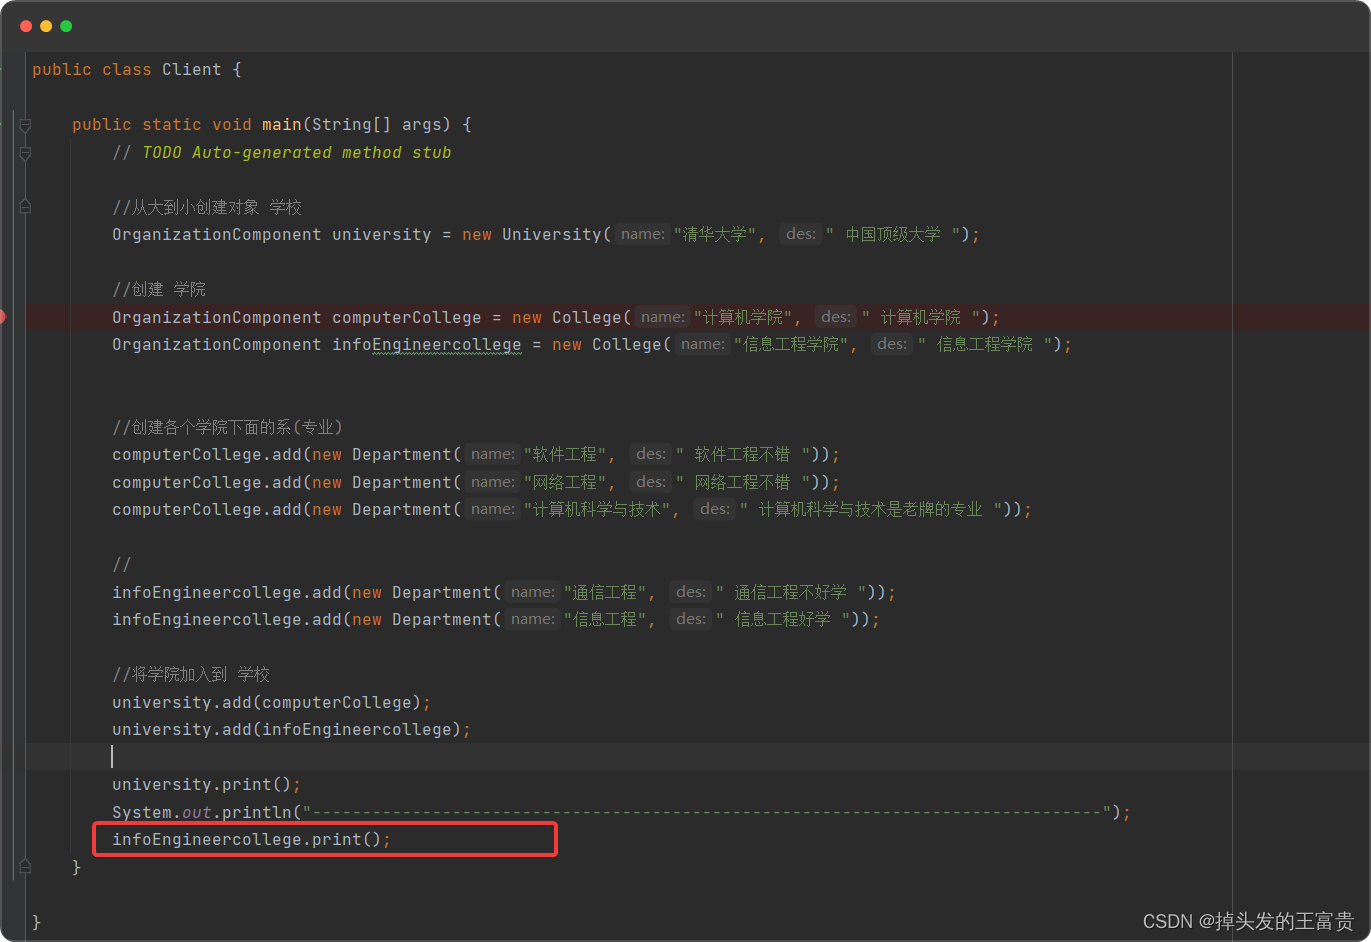
Task: Click the System.out.println dashed line statement
Action: 622,813
